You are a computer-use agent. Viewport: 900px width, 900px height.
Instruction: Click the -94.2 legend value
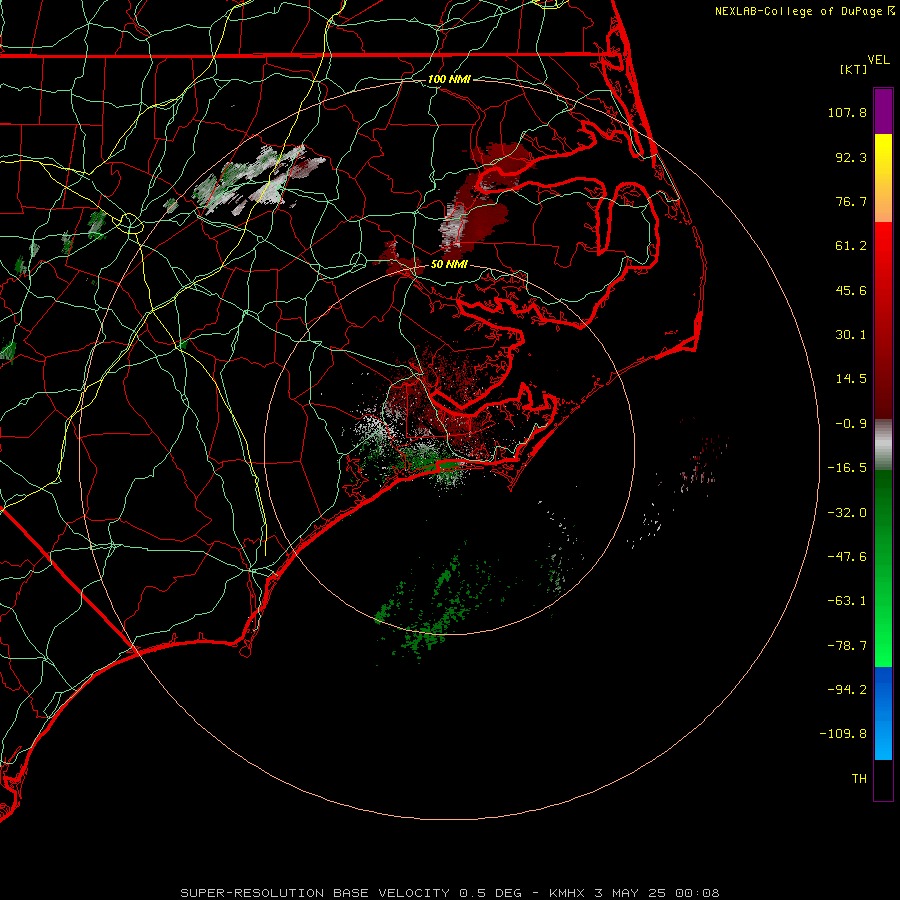tap(847, 689)
